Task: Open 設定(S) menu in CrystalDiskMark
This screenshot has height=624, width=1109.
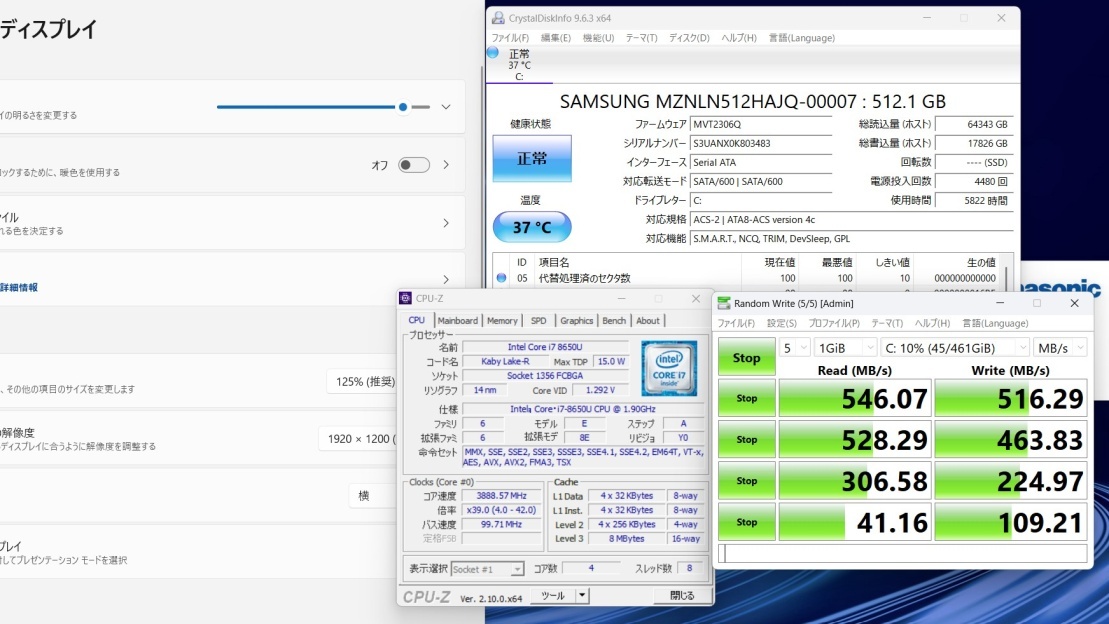Action: (782, 323)
